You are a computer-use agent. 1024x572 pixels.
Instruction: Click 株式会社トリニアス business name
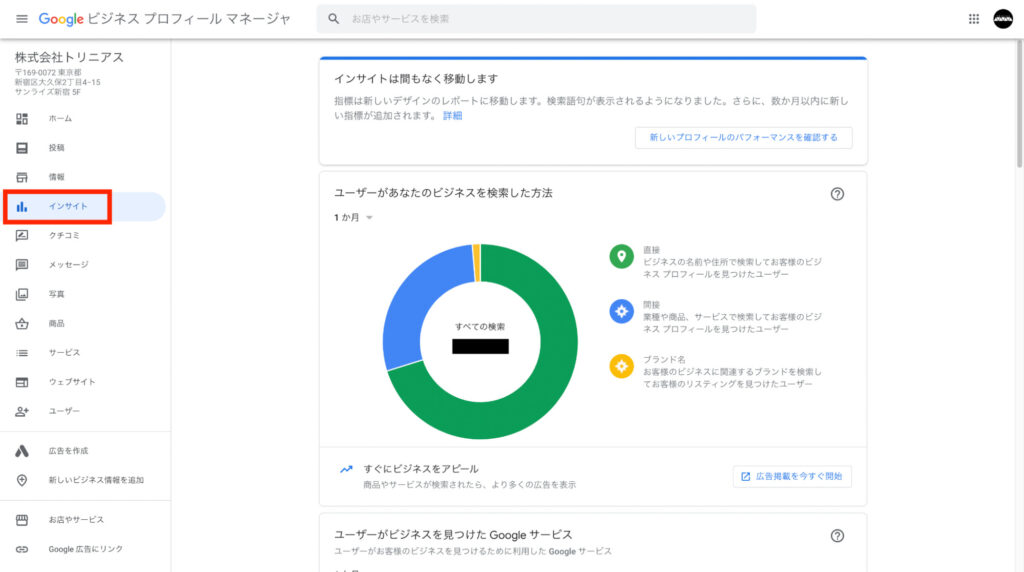point(69,57)
